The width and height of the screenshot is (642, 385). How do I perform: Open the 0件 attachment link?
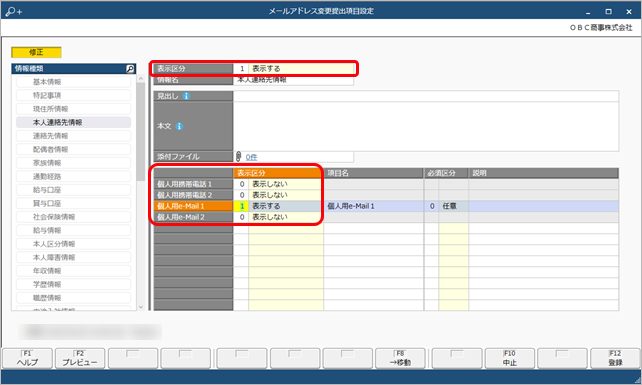pos(251,157)
